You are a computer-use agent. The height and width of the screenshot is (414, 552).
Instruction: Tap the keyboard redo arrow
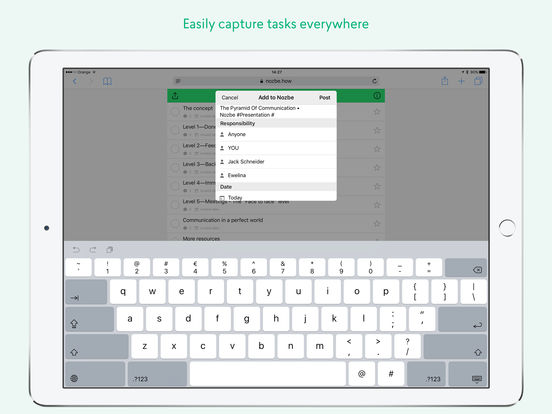[93, 250]
